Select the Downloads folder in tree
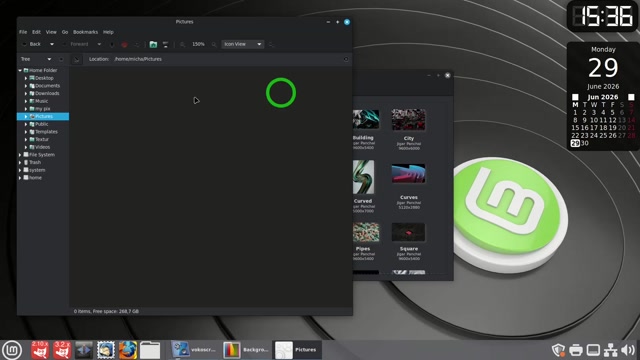The width and height of the screenshot is (640, 360). click(47, 93)
